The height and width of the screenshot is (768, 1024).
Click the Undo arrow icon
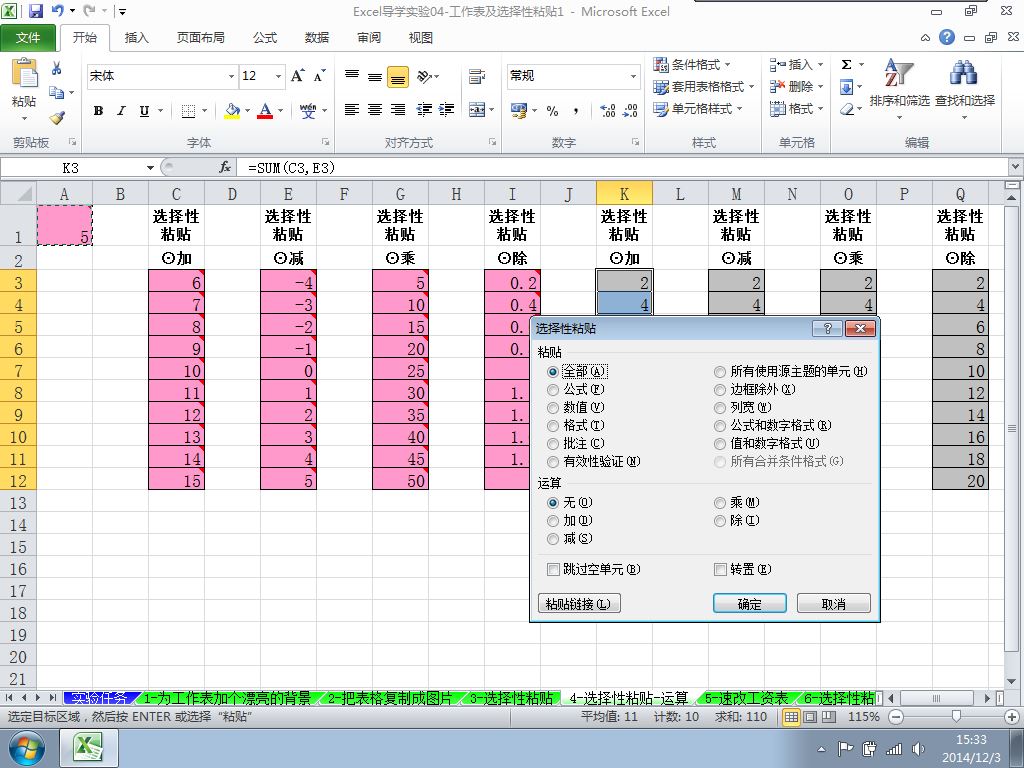(x=57, y=11)
